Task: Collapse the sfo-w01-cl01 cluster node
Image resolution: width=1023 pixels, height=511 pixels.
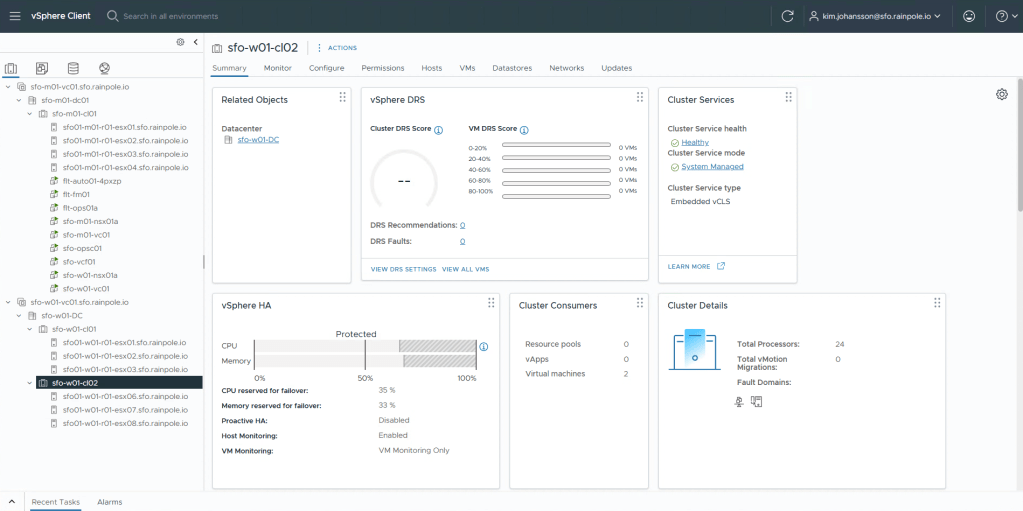Action: [x=30, y=329]
